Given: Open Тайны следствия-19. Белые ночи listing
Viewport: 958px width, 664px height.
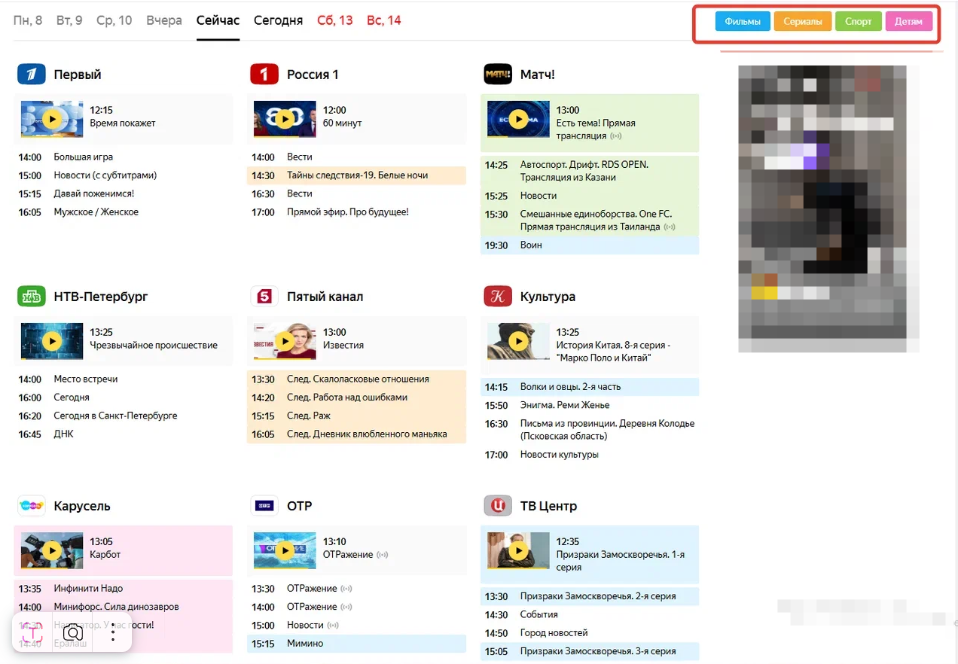Looking at the screenshot, I should coord(357,175).
